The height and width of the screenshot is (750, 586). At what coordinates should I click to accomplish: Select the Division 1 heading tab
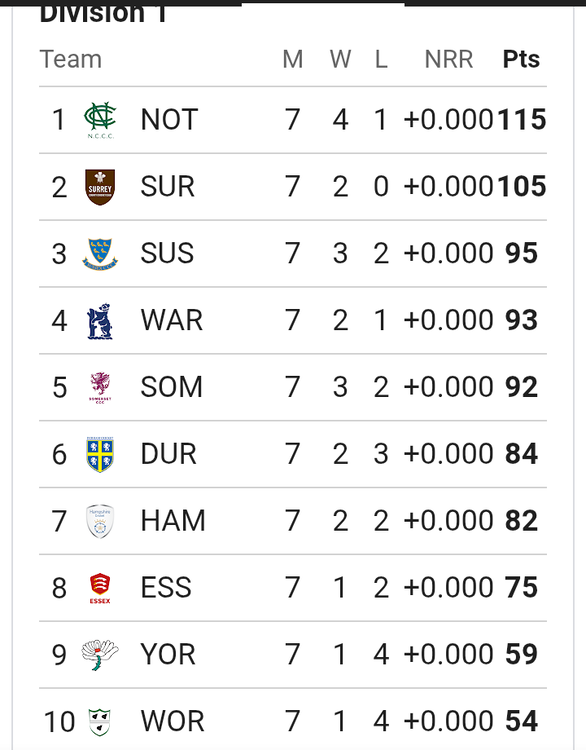click(103, 13)
